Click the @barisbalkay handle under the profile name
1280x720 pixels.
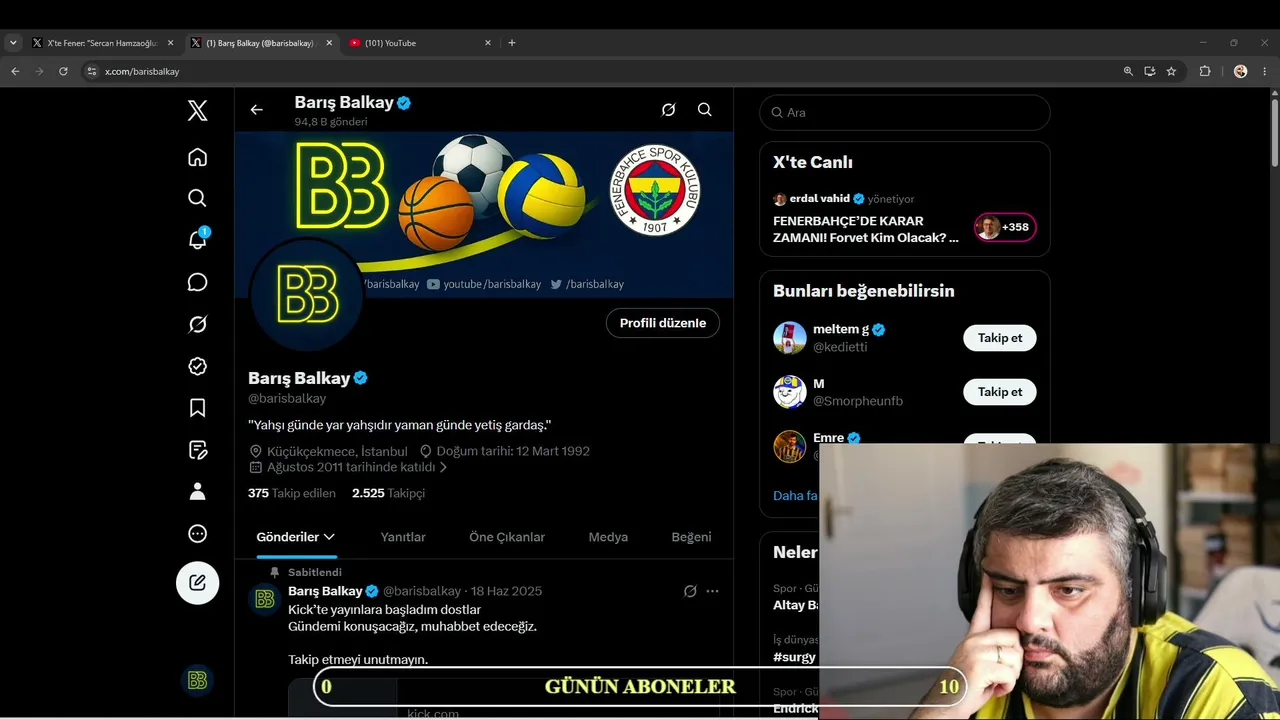[287, 398]
